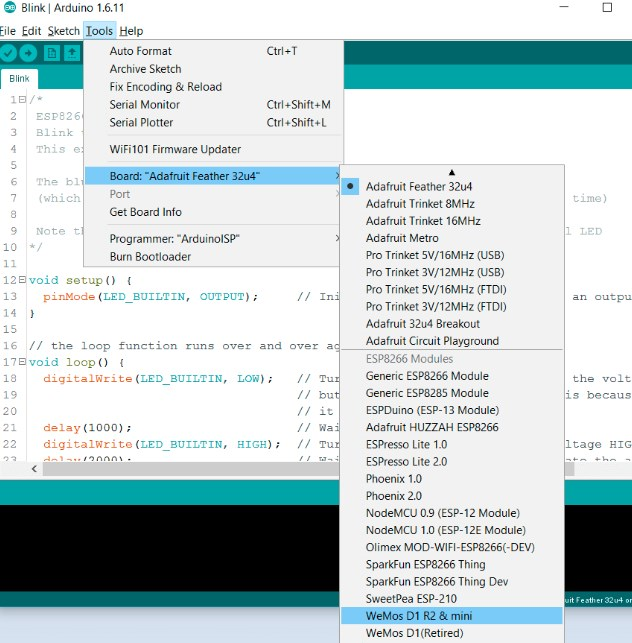Choose Archive Sketch

[x=214, y=69]
